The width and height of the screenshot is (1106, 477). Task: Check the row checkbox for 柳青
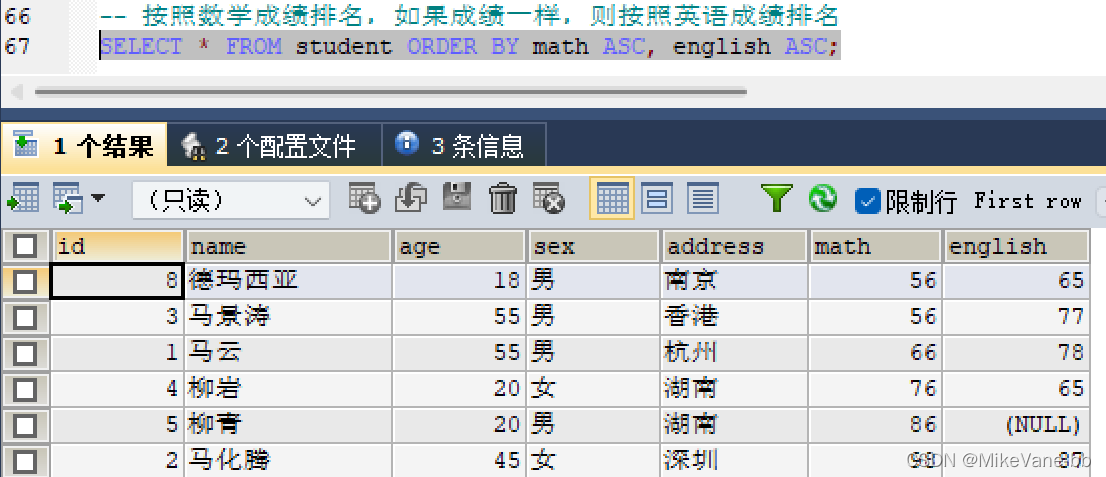pyautogui.click(x=25, y=425)
